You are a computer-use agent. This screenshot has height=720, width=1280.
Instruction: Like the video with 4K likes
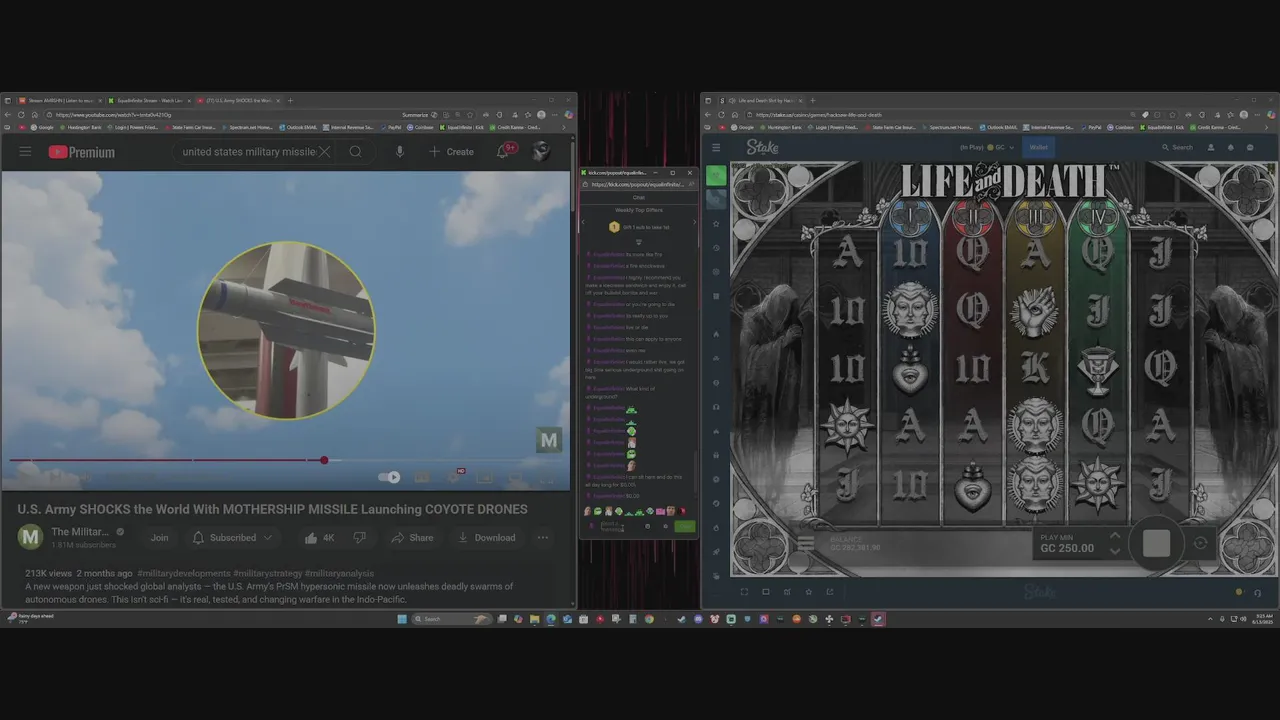click(x=320, y=538)
